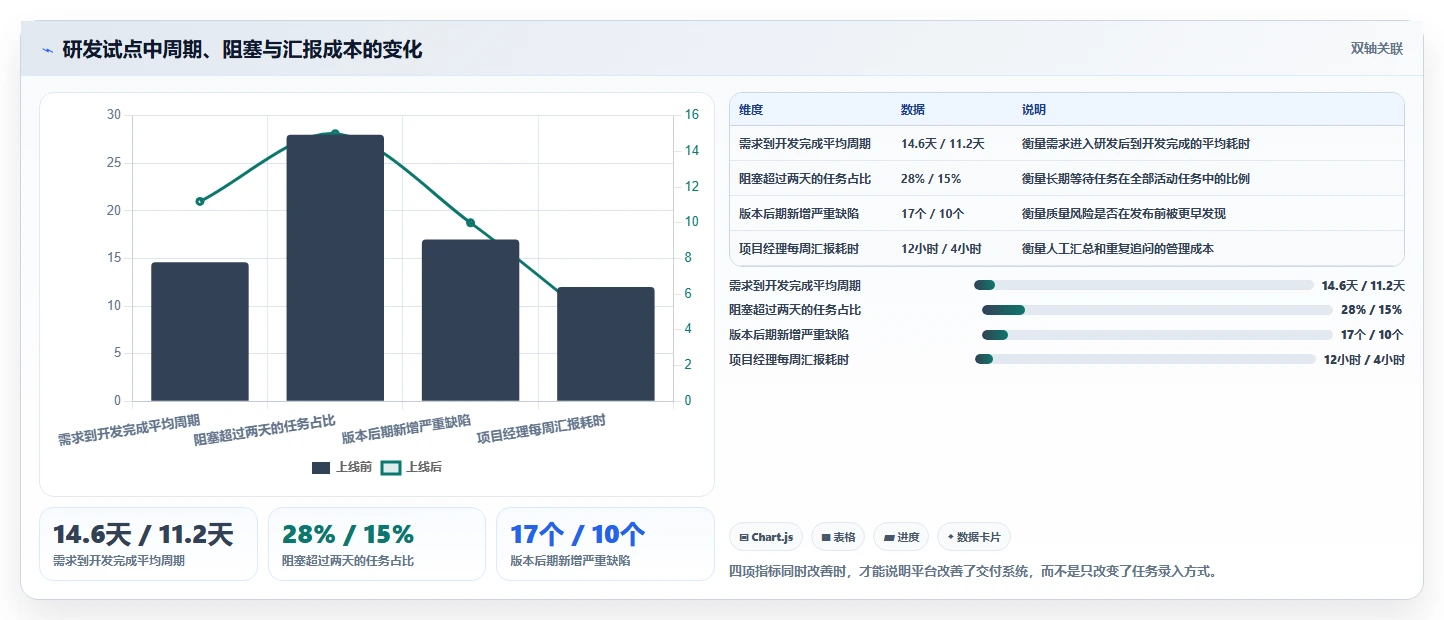Click the line point above 版本后期新增严重缺陷 bar
The height and width of the screenshot is (620, 1444).
[x=471, y=223]
